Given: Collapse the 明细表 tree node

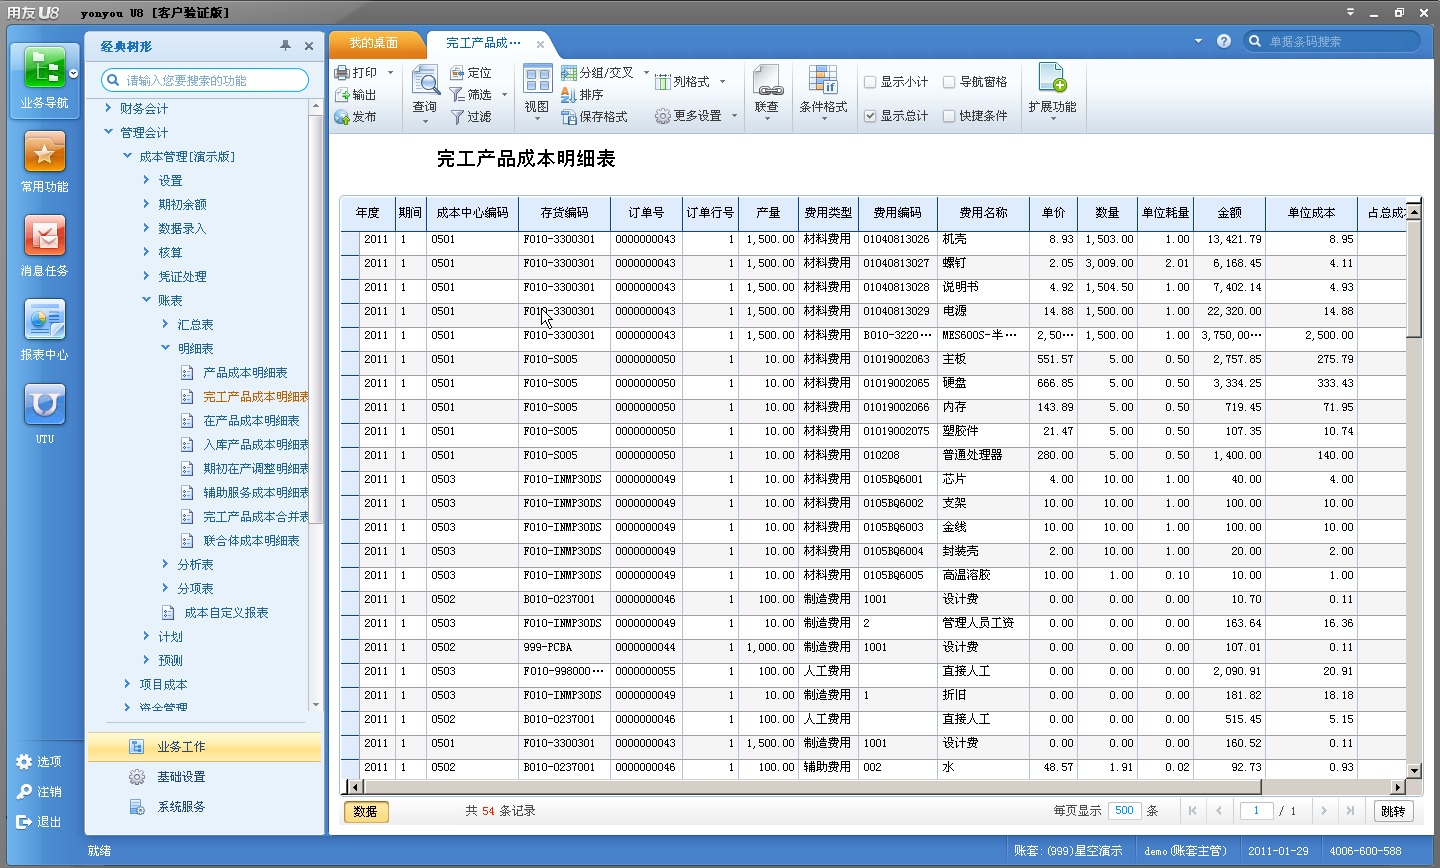Looking at the screenshot, I should (x=165, y=348).
